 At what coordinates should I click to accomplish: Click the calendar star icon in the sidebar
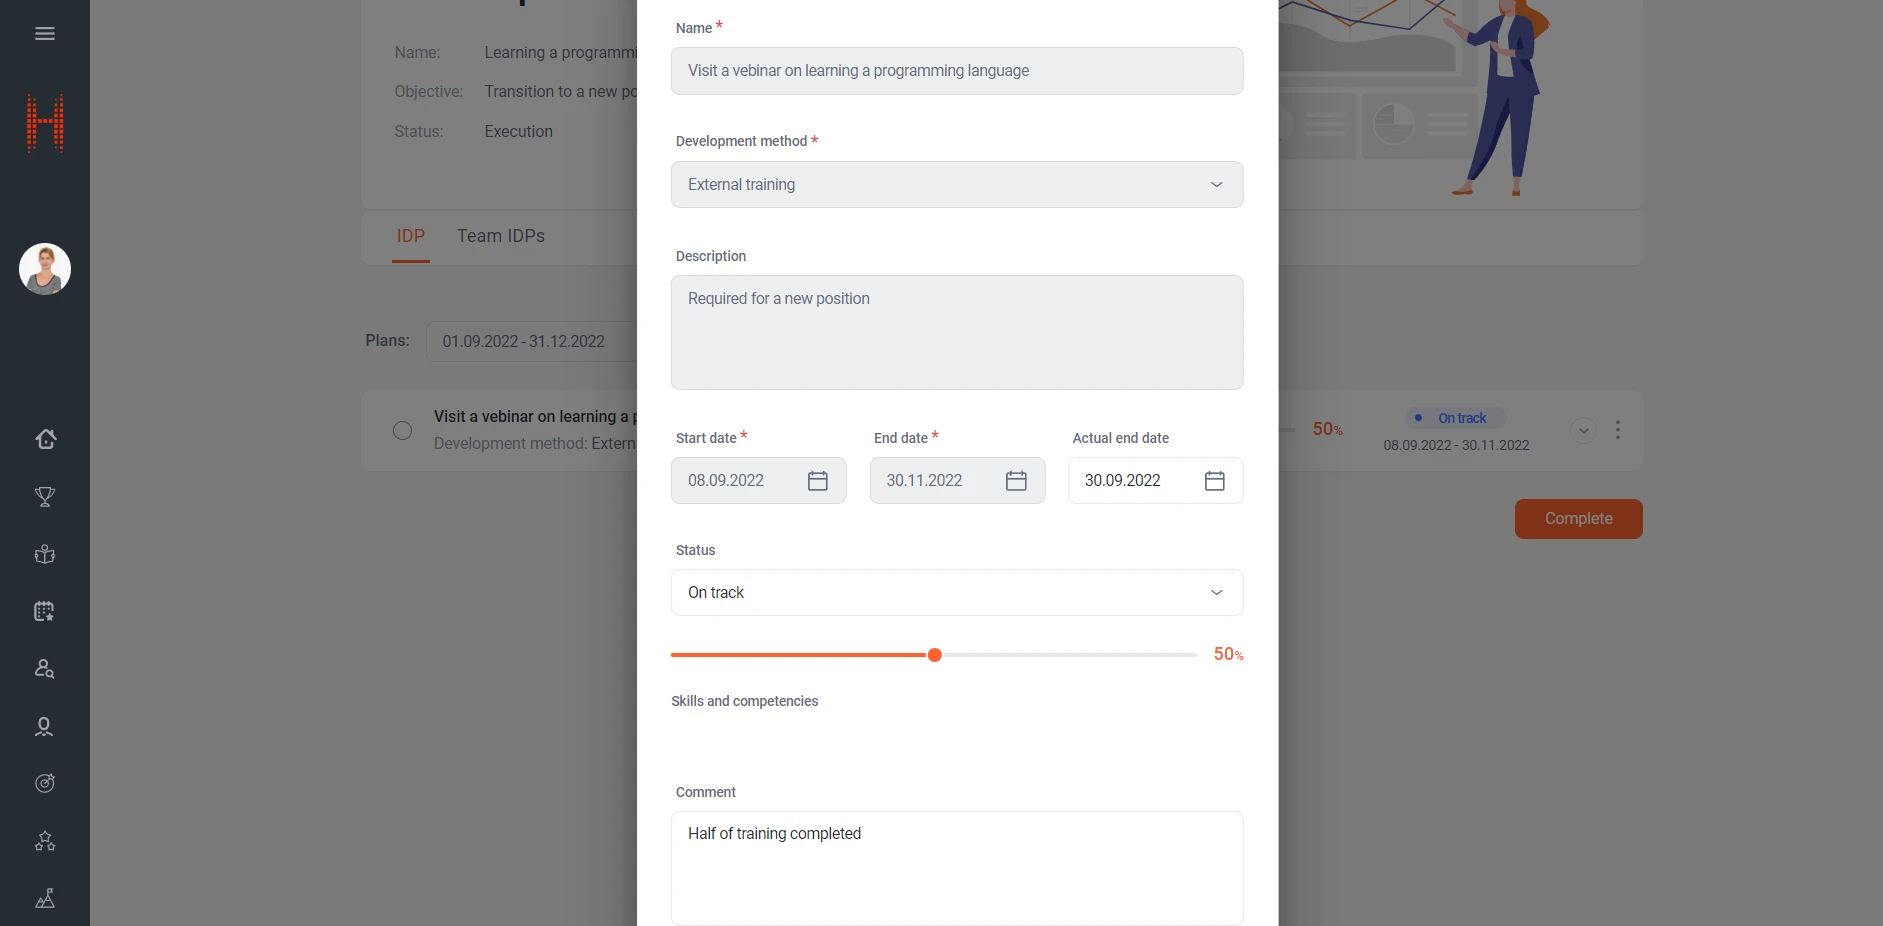(x=45, y=612)
